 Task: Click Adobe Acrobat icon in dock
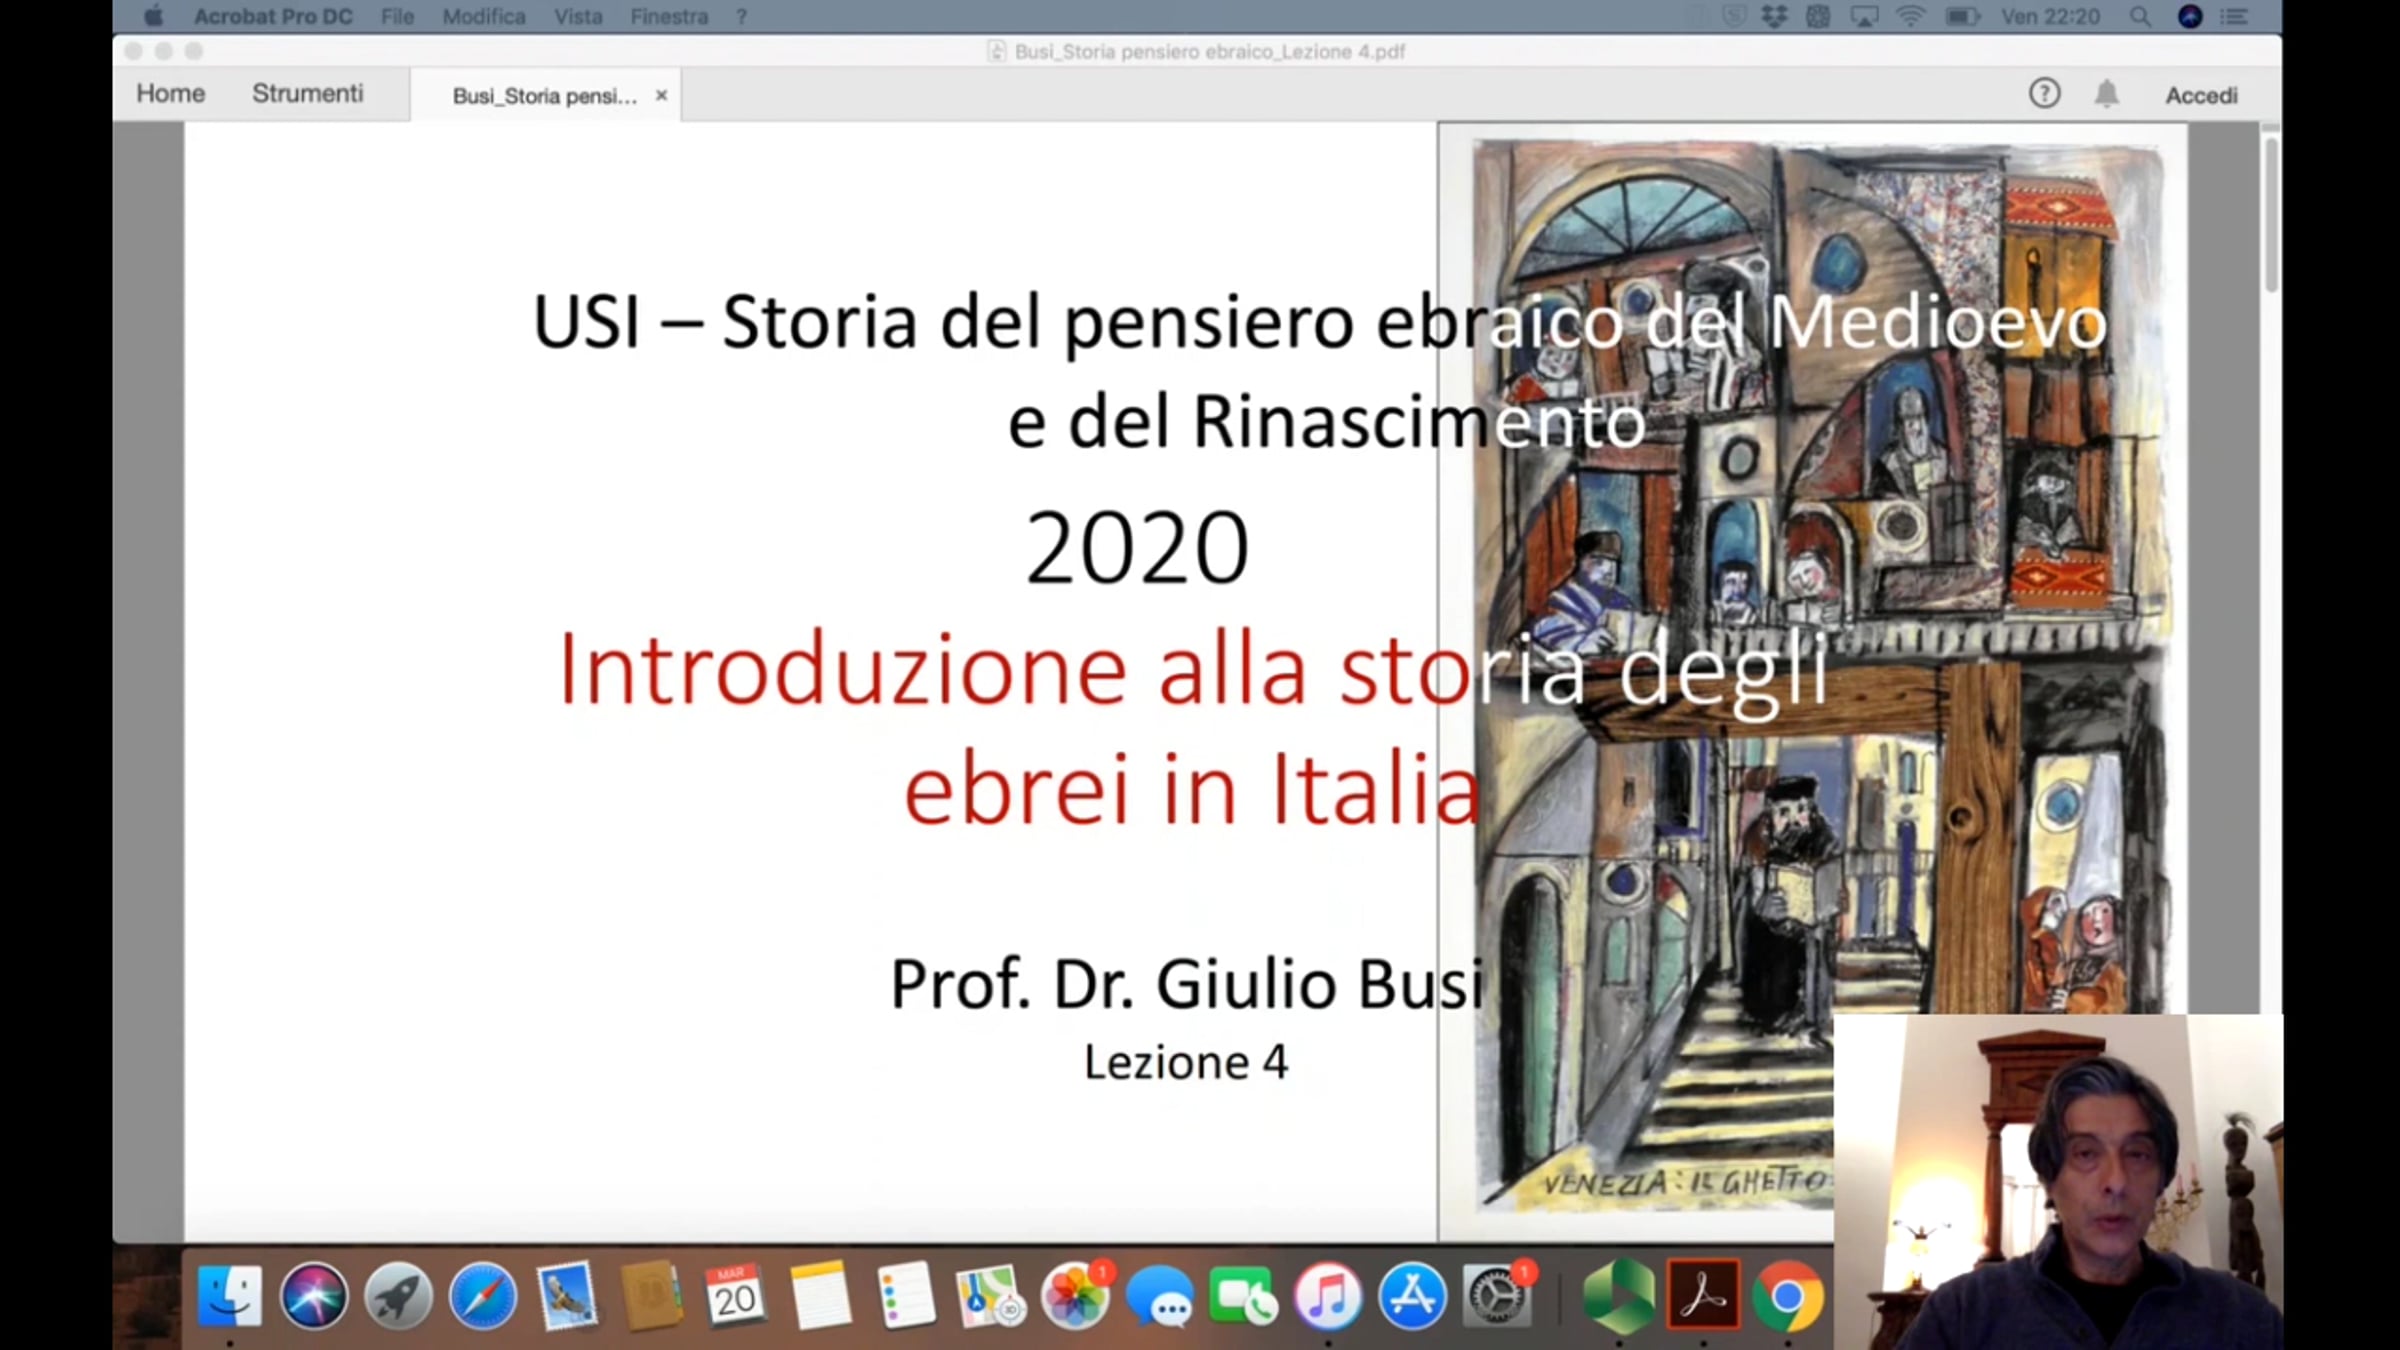pyautogui.click(x=1704, y=1297)
